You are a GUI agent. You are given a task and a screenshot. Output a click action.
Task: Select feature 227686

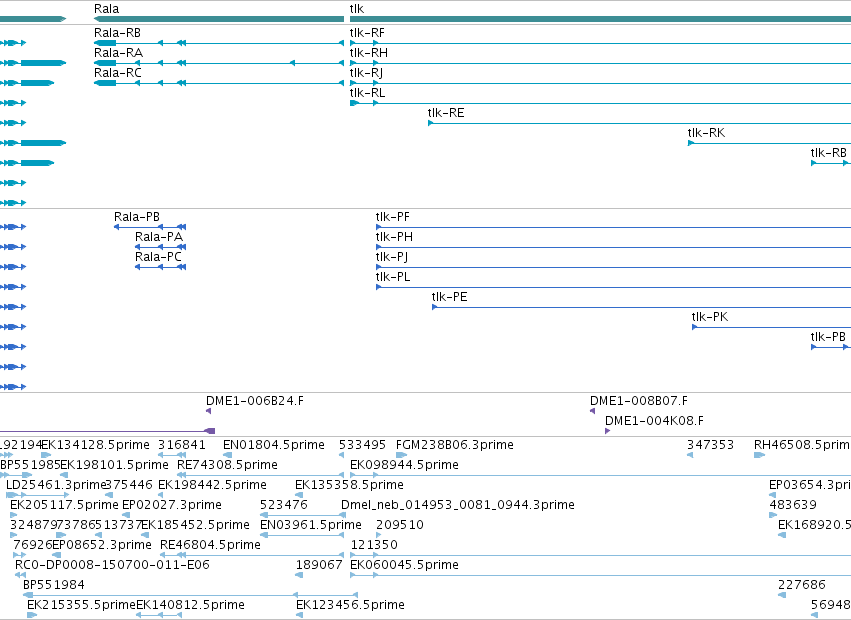(x=802, y=585)
